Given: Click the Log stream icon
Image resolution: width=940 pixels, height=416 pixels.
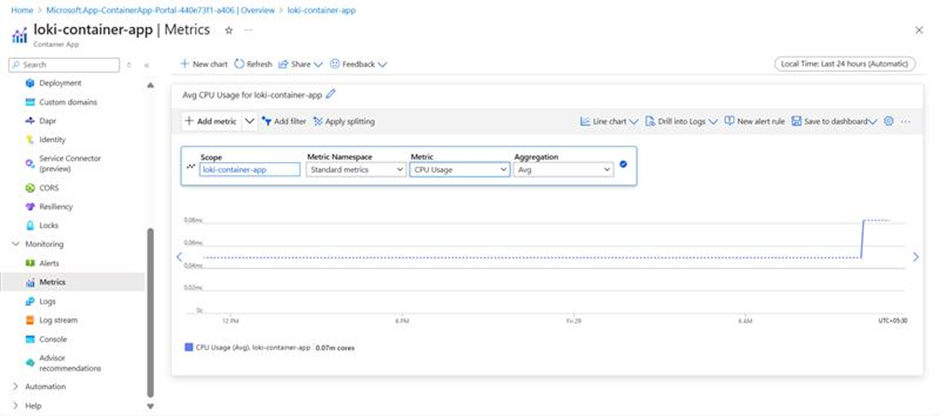Looking at the screenshot, I should (30, 320).
